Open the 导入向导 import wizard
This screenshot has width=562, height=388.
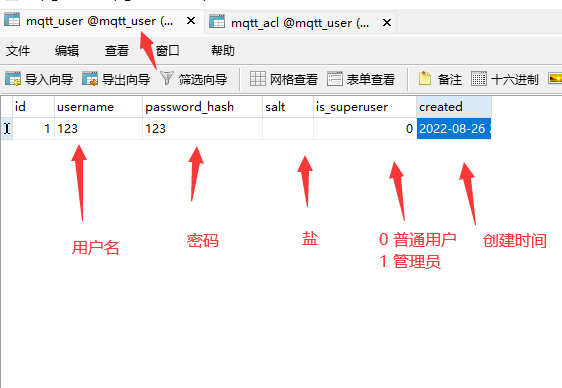(39, 79)
